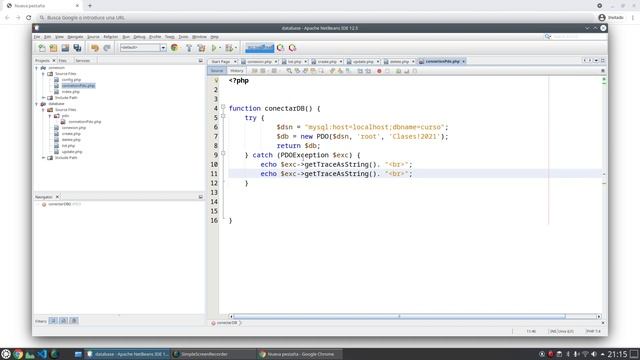Select index.php in the conexion project
Image resolution: width=640 pixels, height=360 pixels.
click(71, 92)
